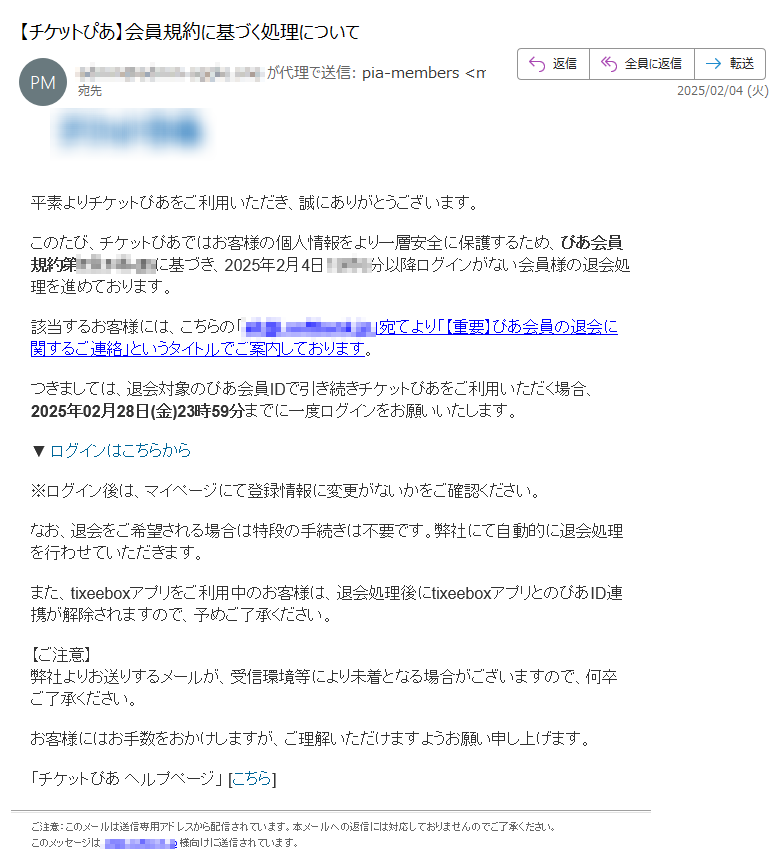Click the 全員に返信 double-arrow icon

click(x=609, y=64)
